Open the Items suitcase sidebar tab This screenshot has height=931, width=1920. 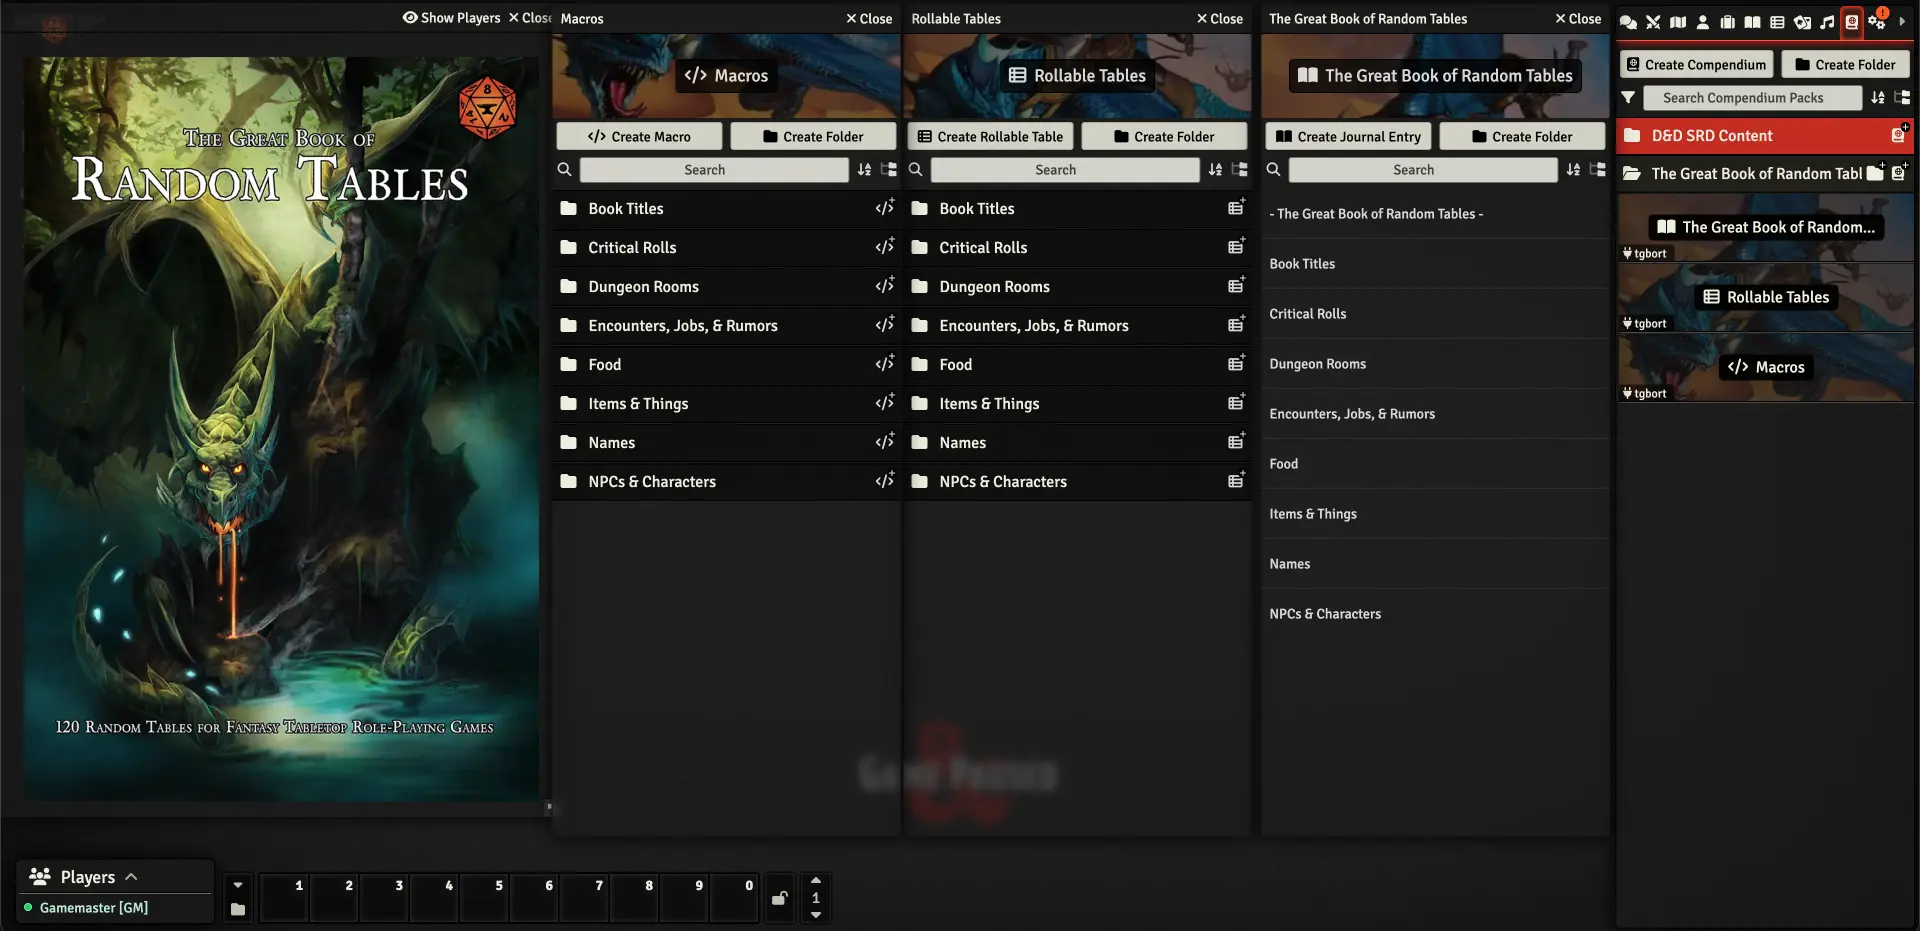1728,21
